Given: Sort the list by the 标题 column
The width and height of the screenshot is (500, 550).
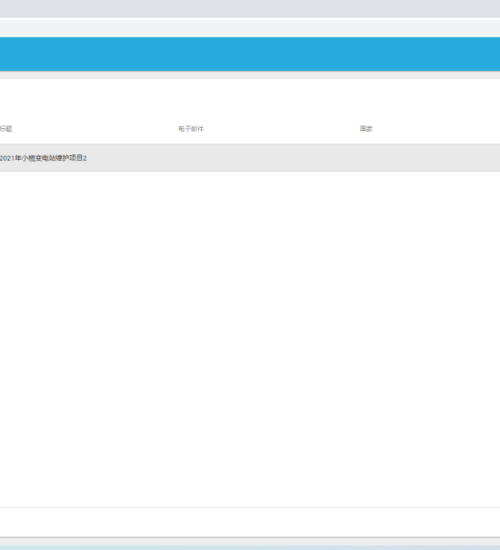Looking at the screenshot, I should 6,129.
